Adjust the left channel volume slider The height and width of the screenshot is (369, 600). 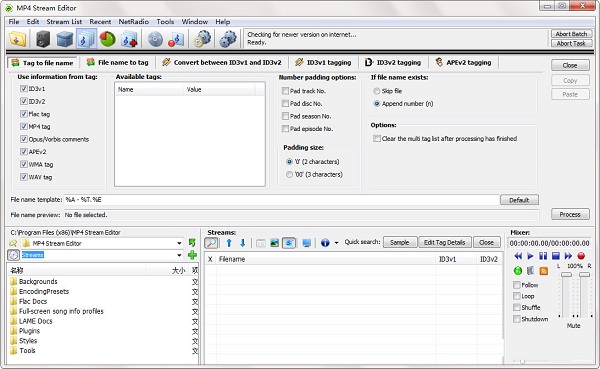pyautogui.click(x=566, y=275)
